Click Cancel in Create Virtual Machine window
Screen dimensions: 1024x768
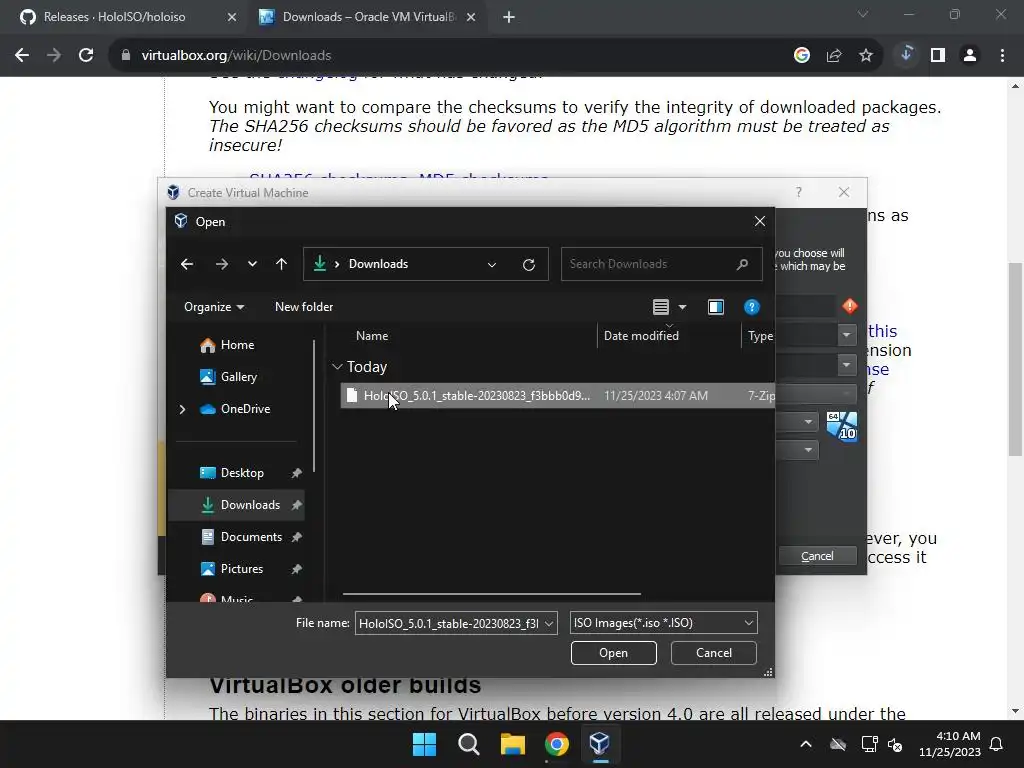point(817,556)
